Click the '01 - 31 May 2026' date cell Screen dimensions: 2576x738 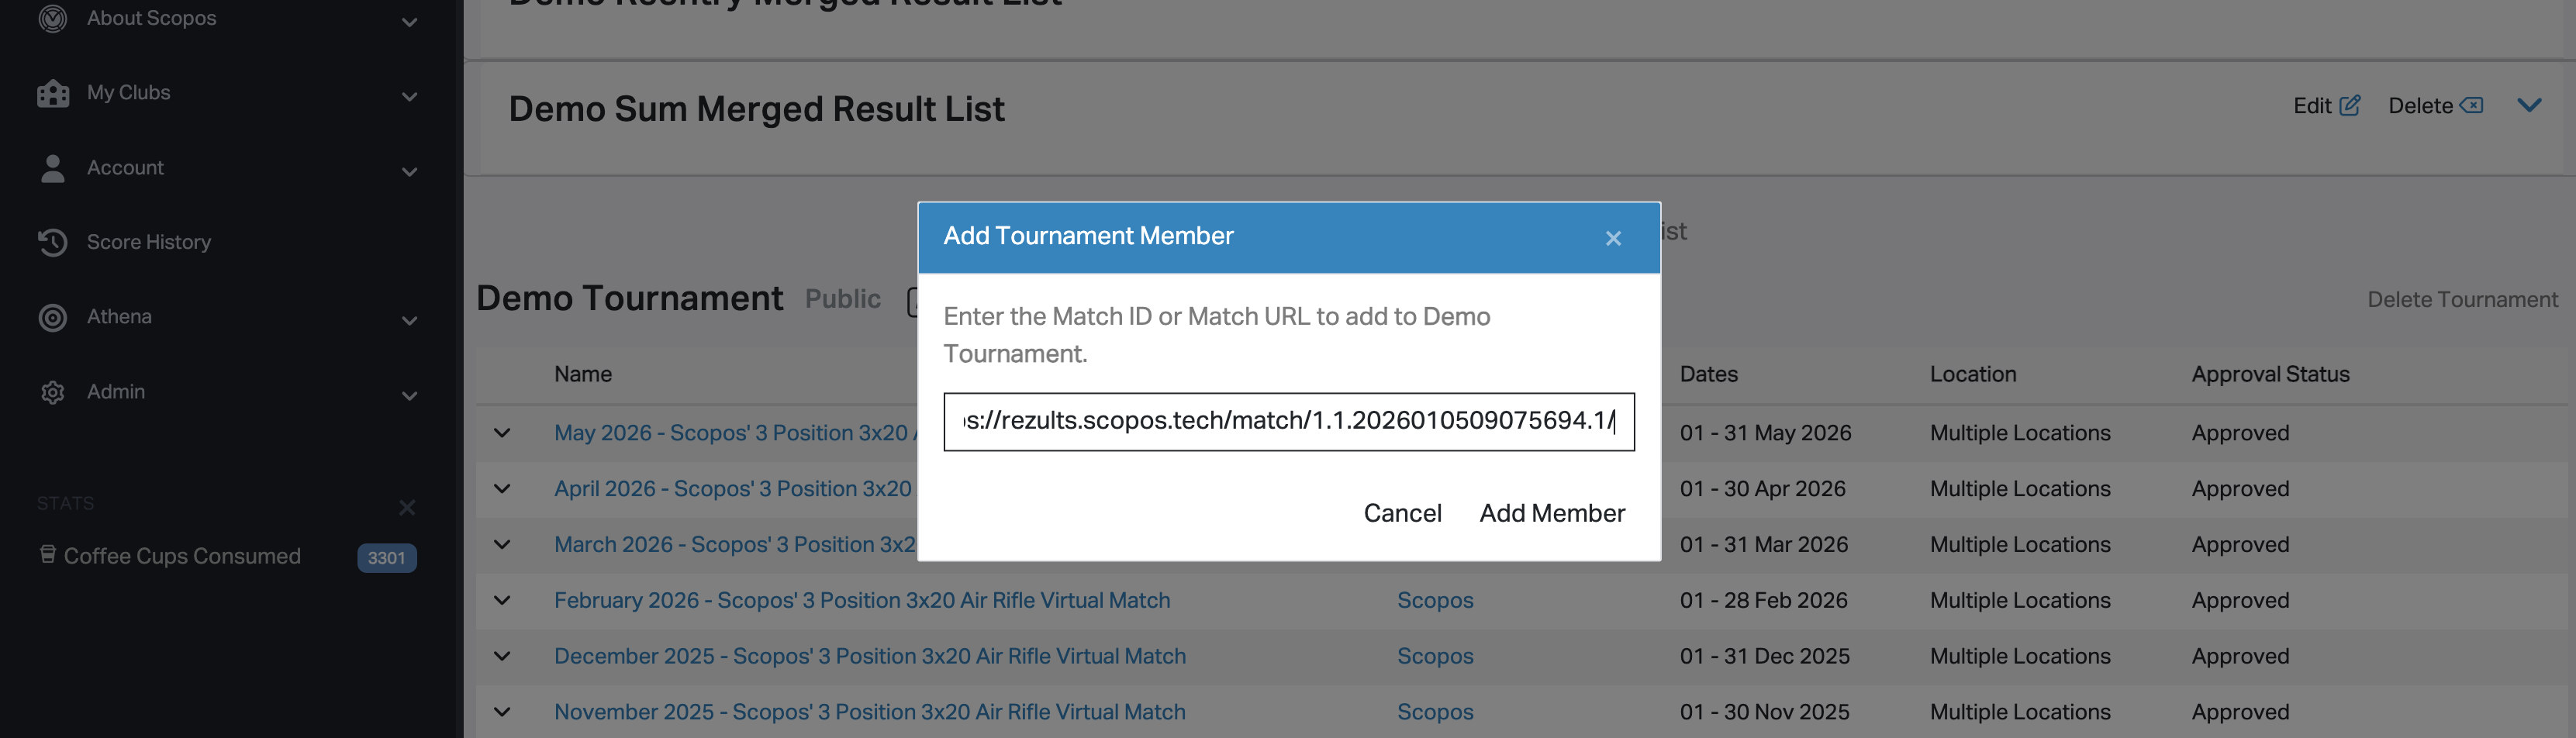(1765, 433)
